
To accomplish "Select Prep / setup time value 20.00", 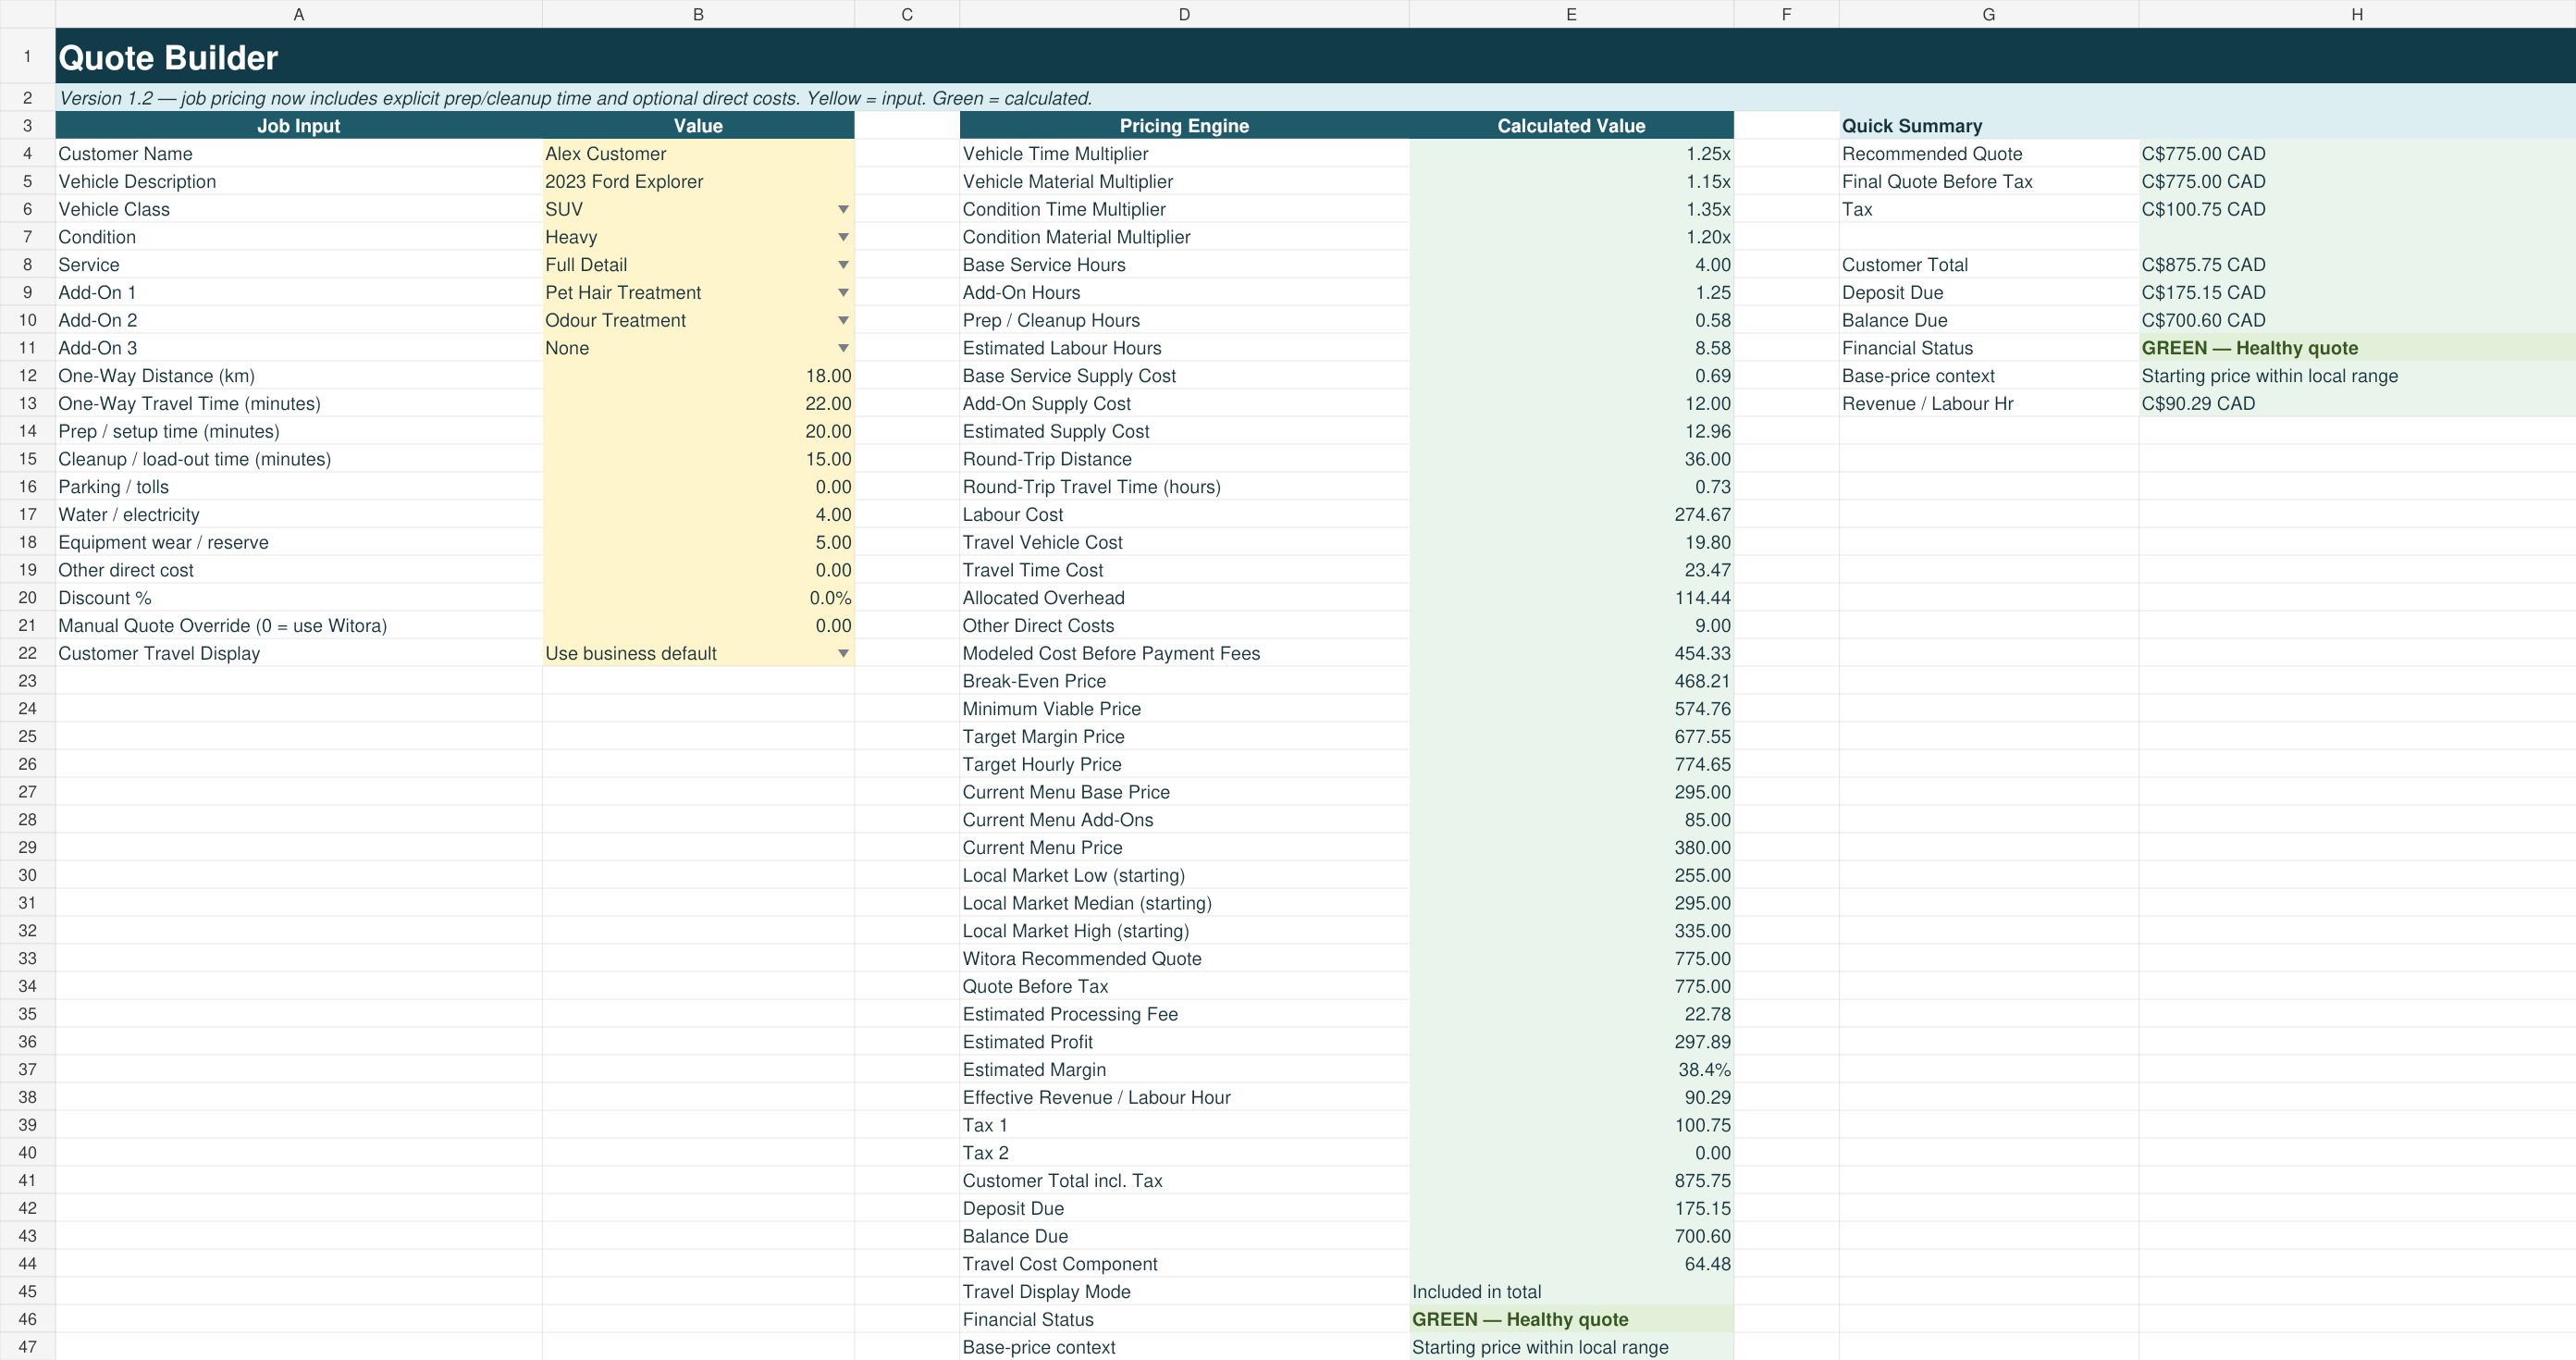I will click(698, 432).
